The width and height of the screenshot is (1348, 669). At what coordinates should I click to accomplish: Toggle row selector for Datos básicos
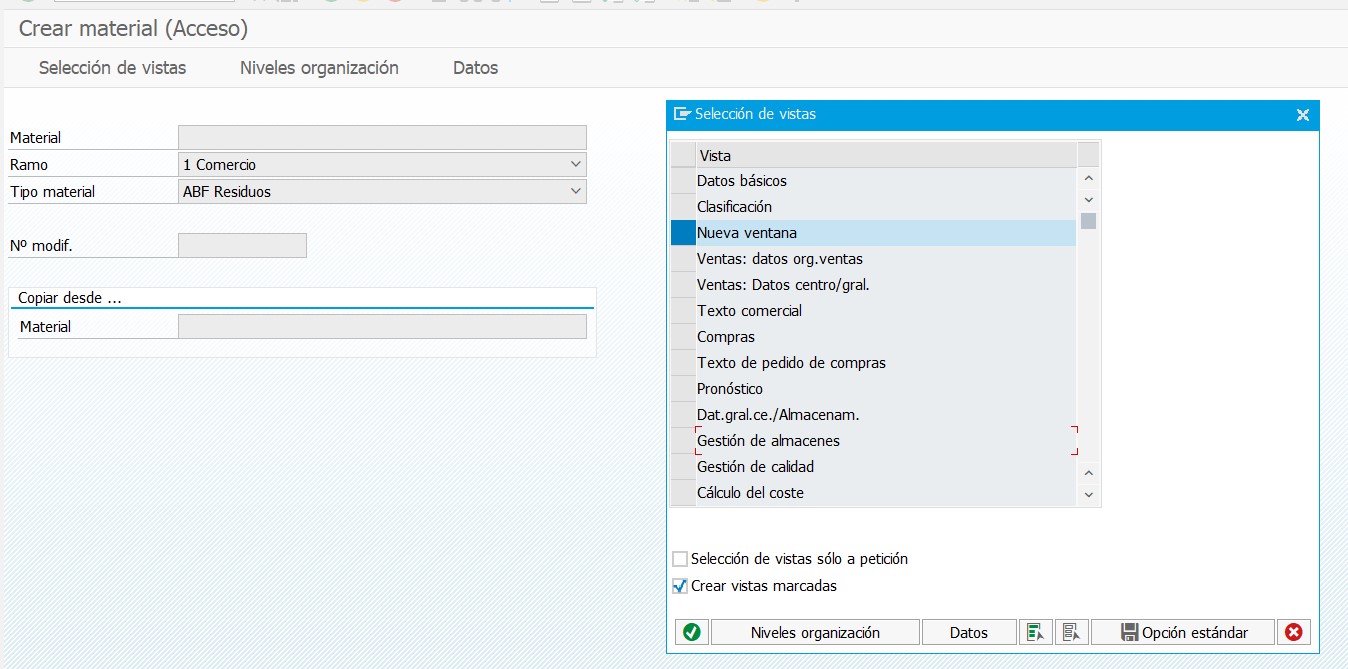point(682,181)
